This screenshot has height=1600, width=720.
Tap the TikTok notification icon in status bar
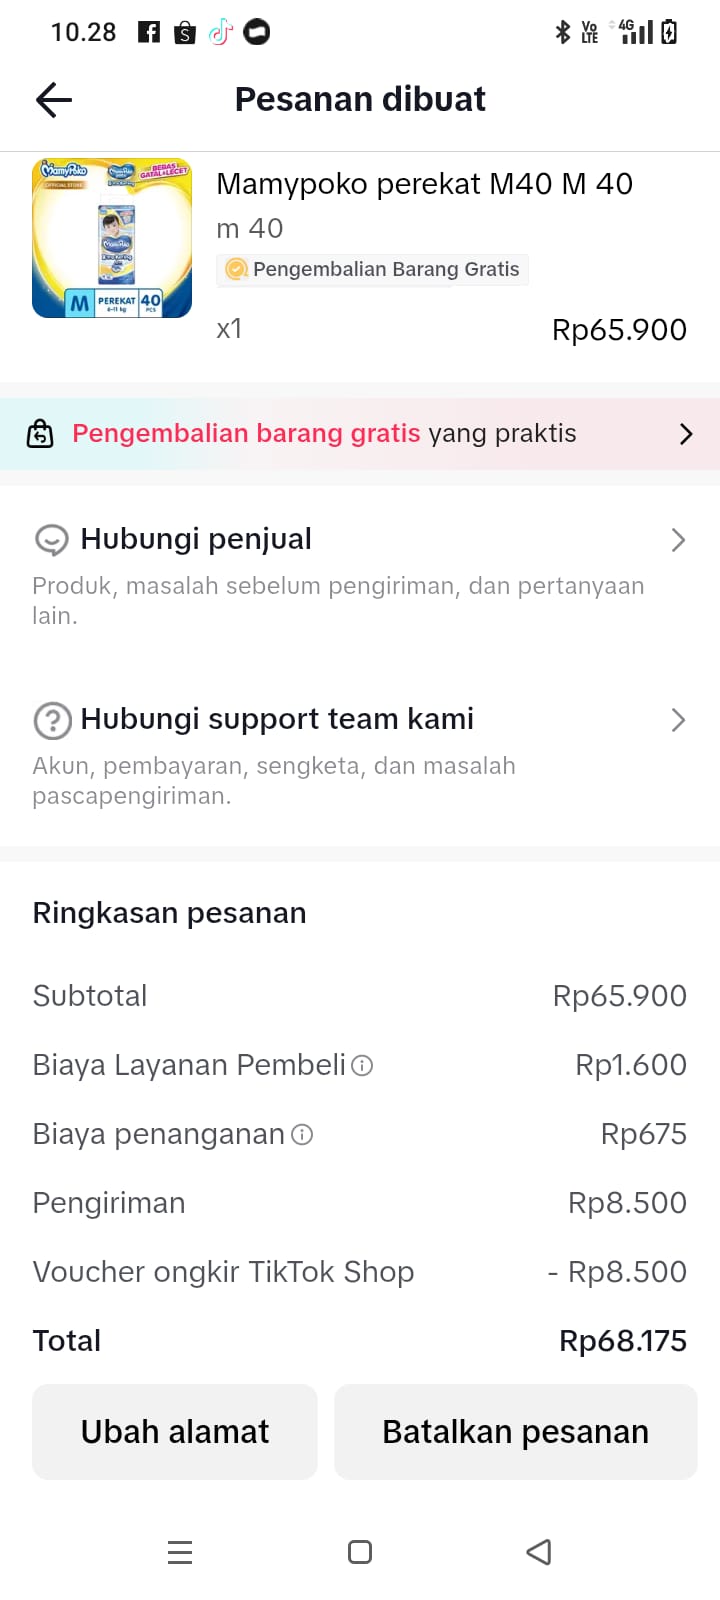click(220, 33)
